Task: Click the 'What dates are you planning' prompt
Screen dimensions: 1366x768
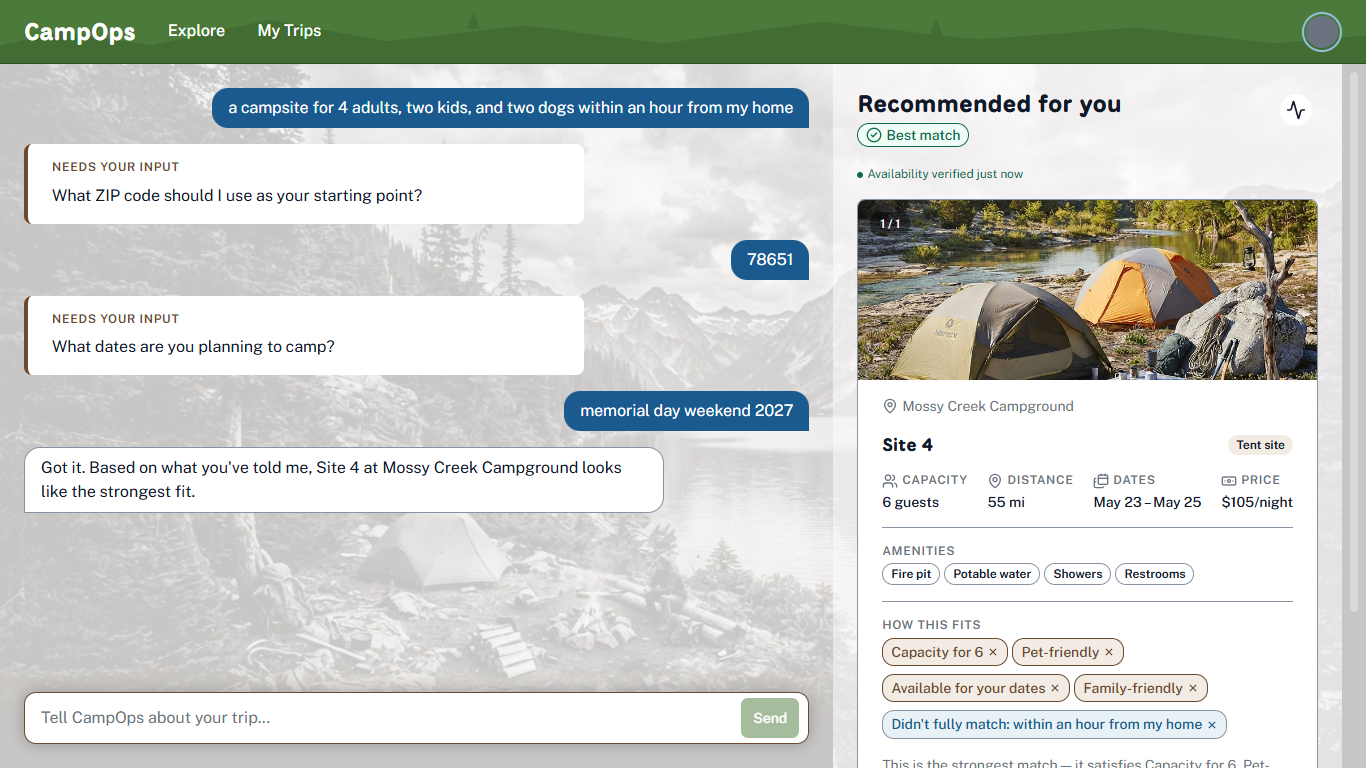Action: pos(305,336)
